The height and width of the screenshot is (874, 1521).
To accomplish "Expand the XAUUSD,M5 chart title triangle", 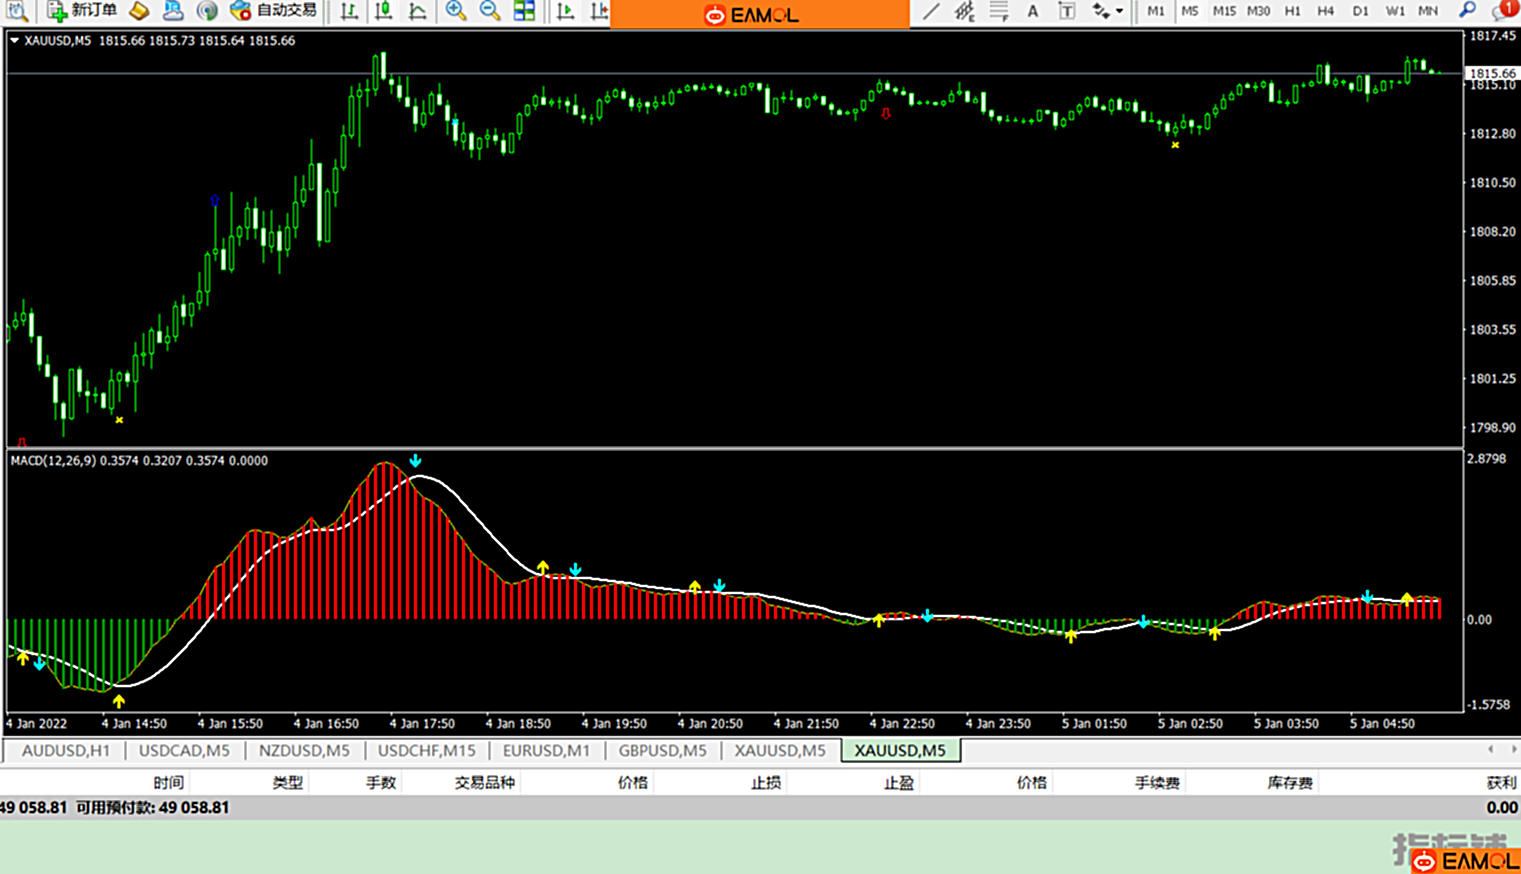I will click(14, 41).
